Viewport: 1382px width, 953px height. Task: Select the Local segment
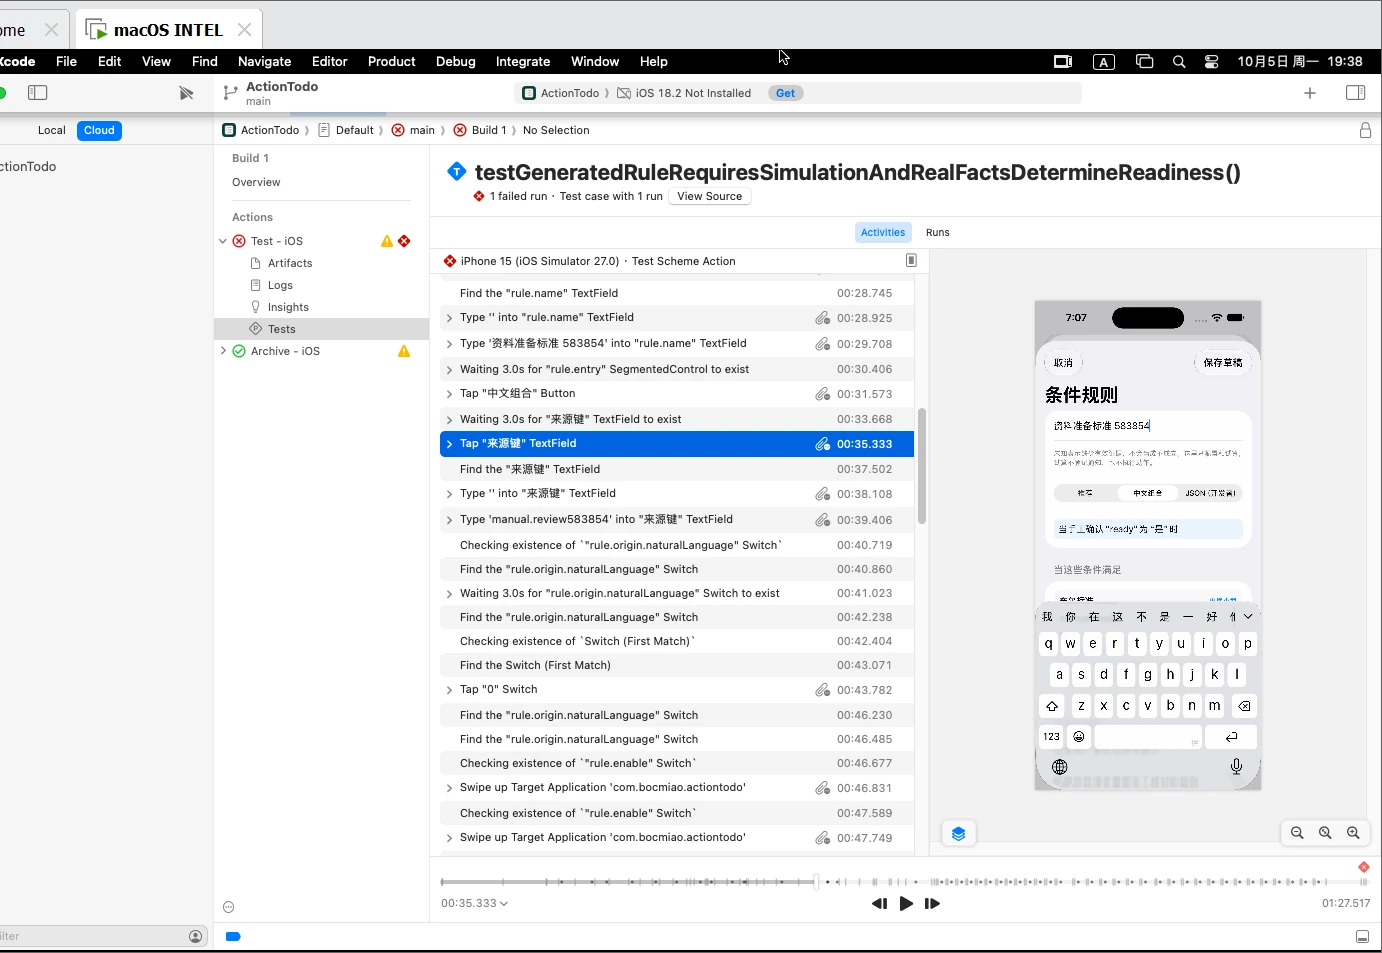click(52, 130)
